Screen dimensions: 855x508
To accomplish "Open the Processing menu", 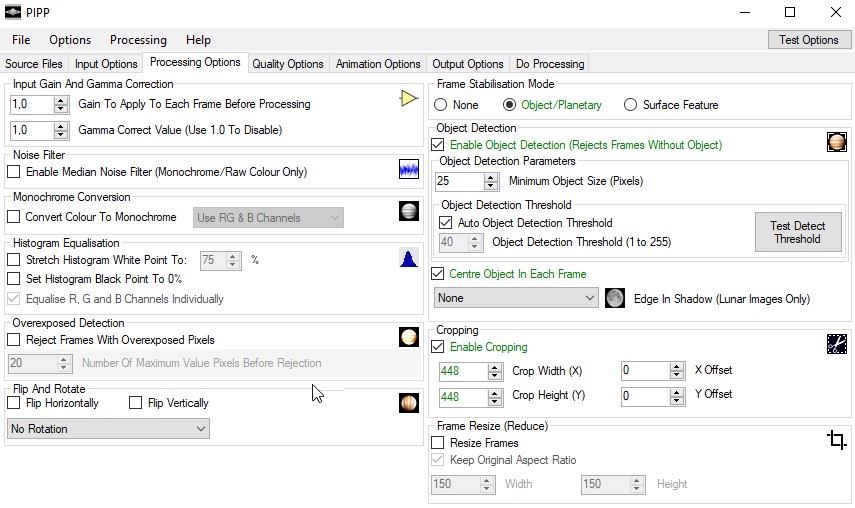I will [x=138, y=40].
